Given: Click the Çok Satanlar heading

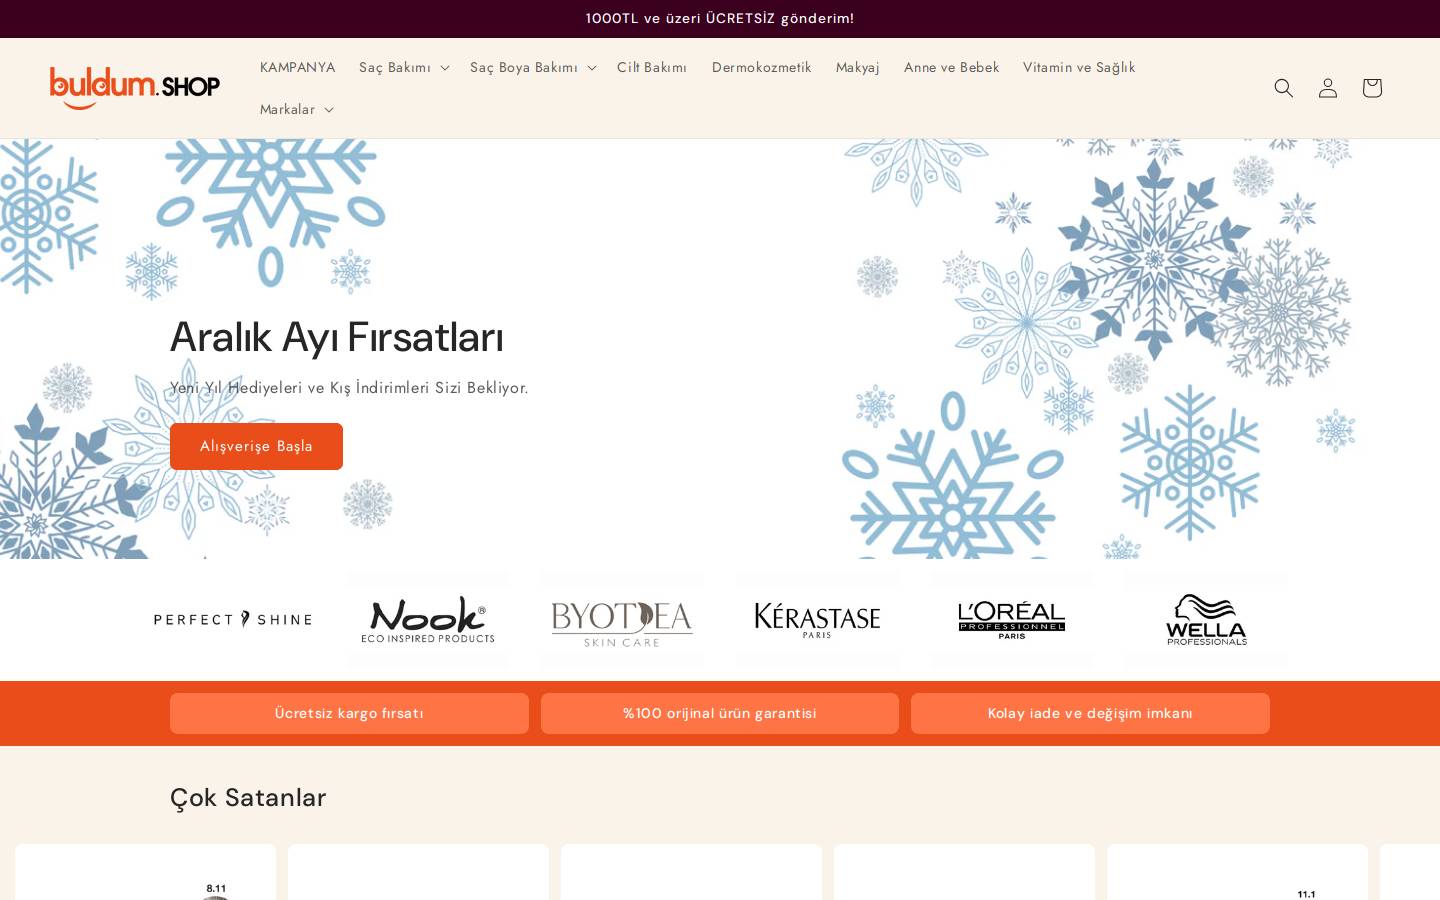Looking at the screenshot, I should point(248,797).
